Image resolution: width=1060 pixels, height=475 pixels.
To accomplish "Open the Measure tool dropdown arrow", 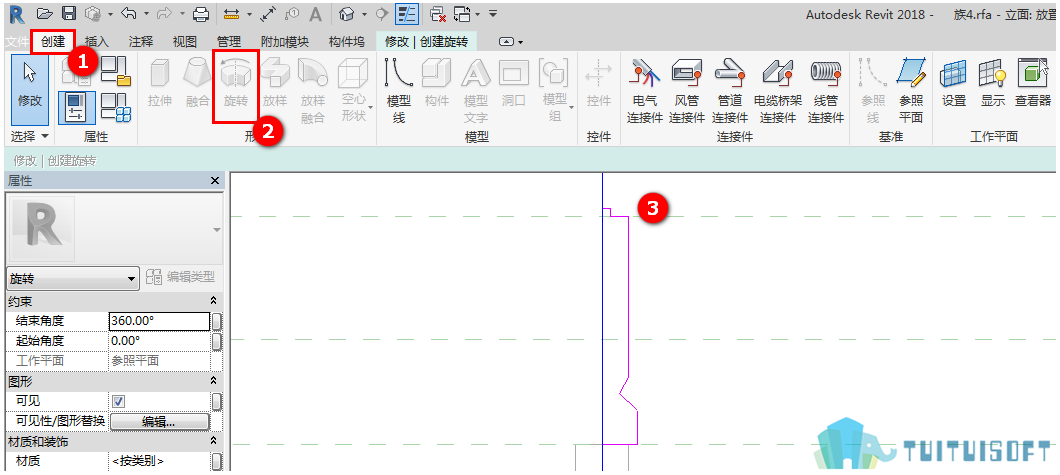I will click(x=249, y=14).
